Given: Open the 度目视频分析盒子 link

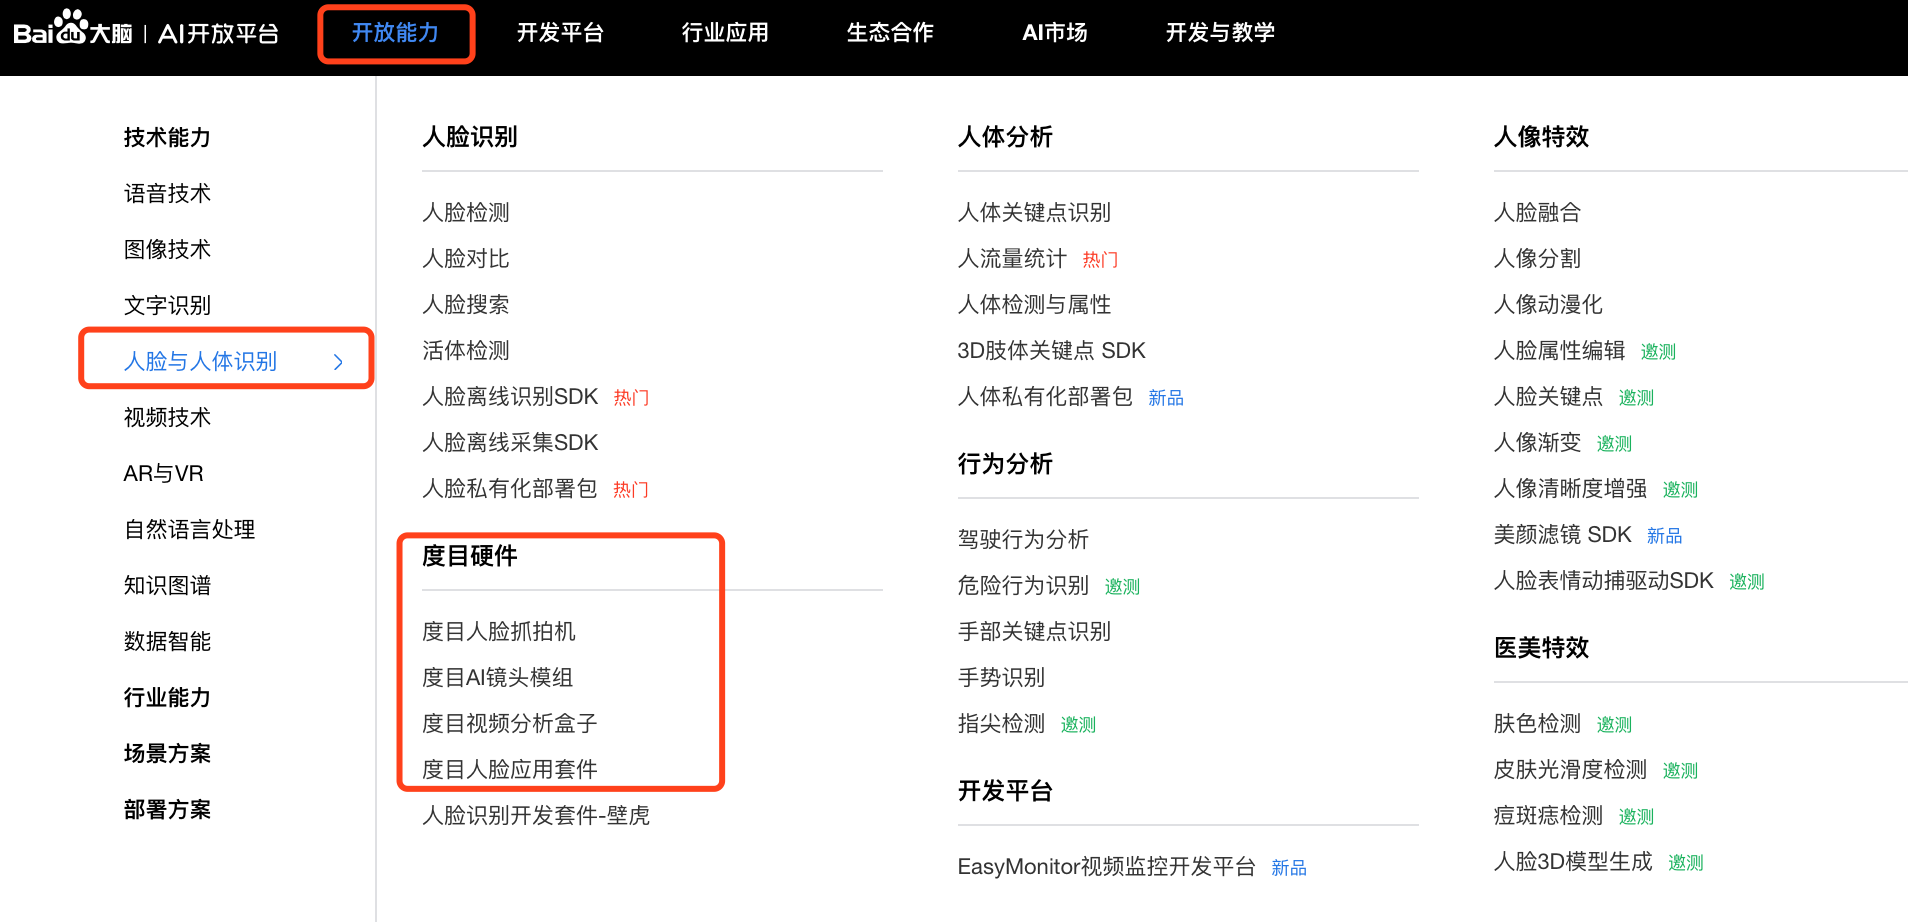Looking at the screenshot, I should pos(510,723).
